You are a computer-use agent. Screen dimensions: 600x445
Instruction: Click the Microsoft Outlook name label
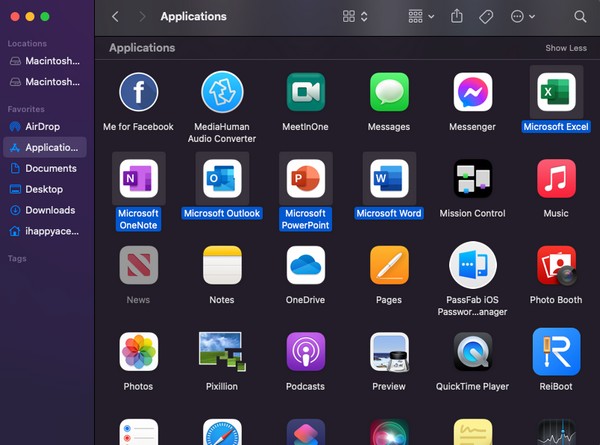point(222,214)
